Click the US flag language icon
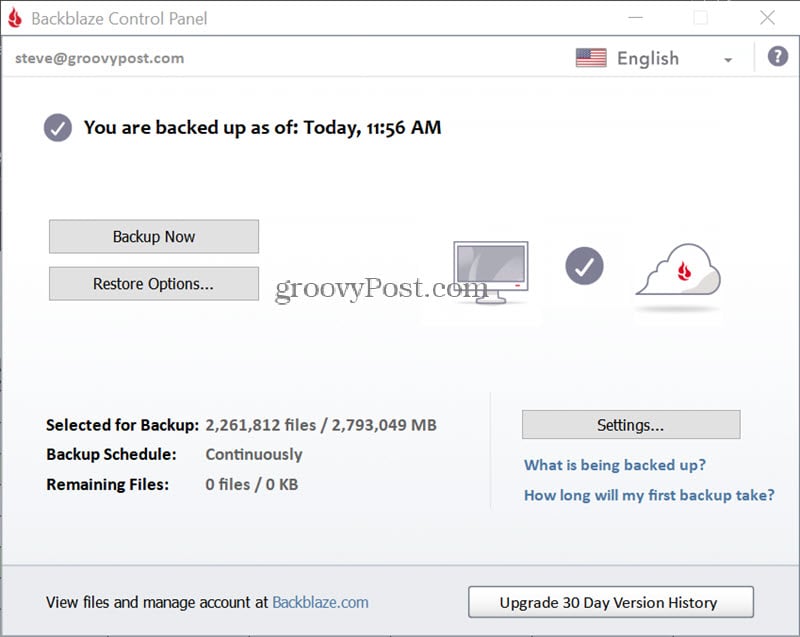 (x=591, y=58)
